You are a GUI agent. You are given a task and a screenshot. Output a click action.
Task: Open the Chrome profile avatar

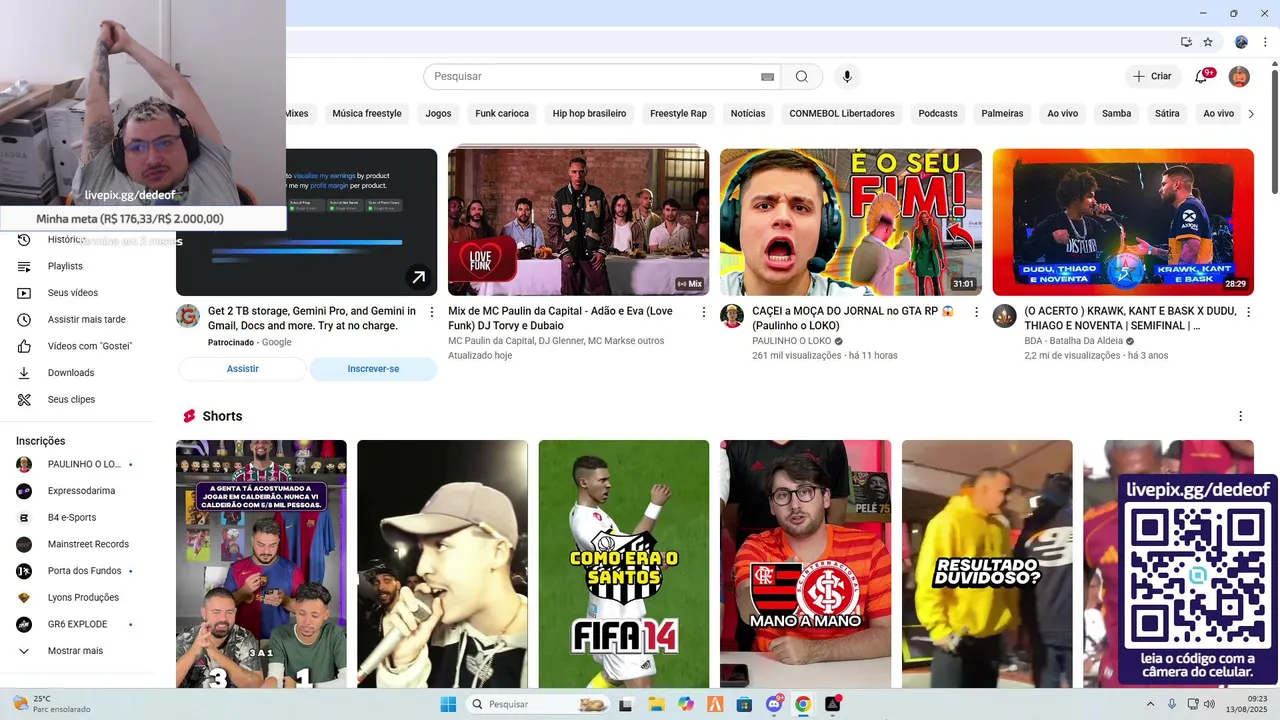point(1241,42)
